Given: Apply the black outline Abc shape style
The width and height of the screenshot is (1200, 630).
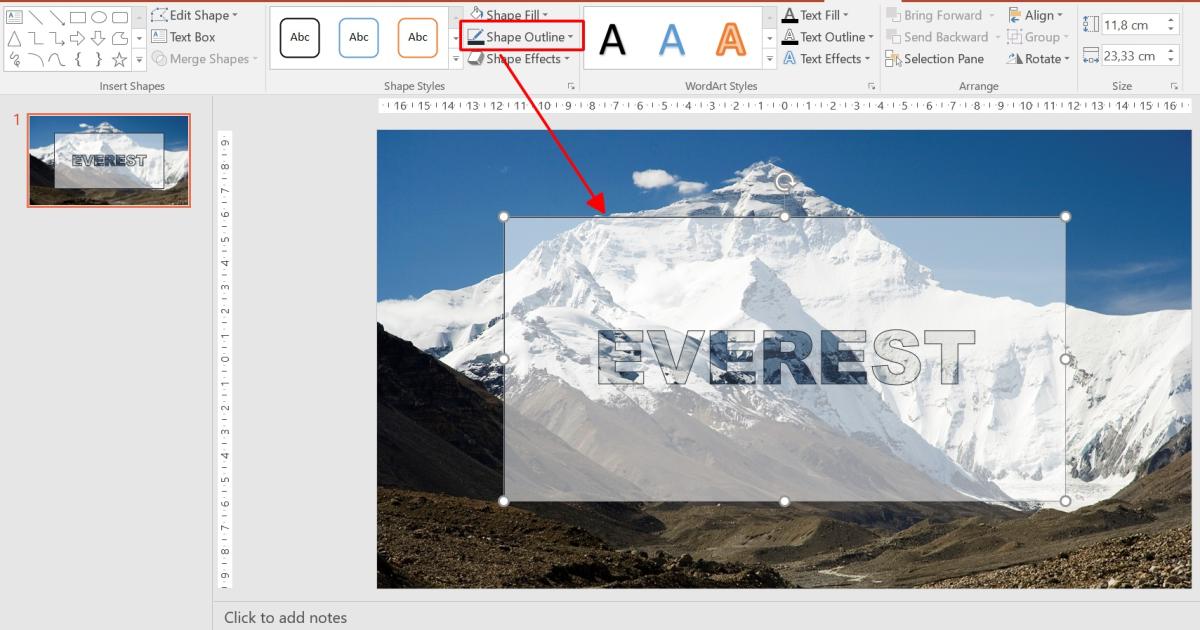Looking at the screenshot, I should click(300, 37).
